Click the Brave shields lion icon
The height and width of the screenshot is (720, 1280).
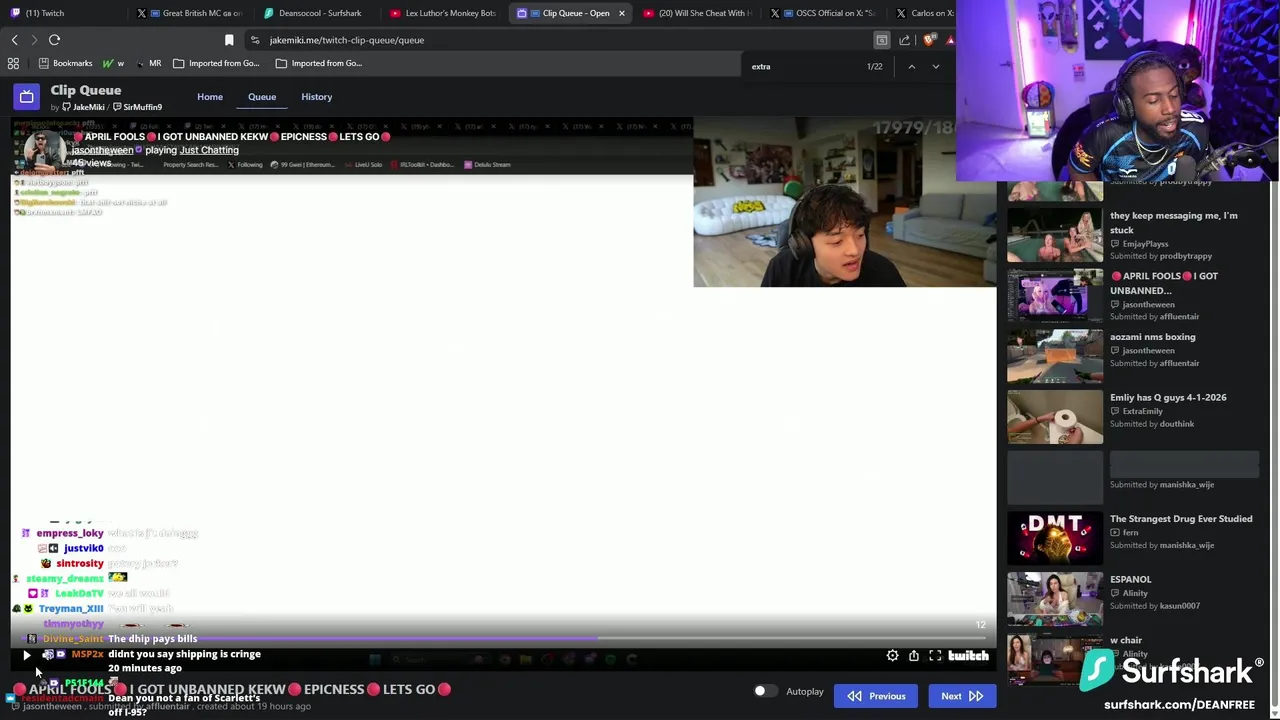[x=929, y=40]
